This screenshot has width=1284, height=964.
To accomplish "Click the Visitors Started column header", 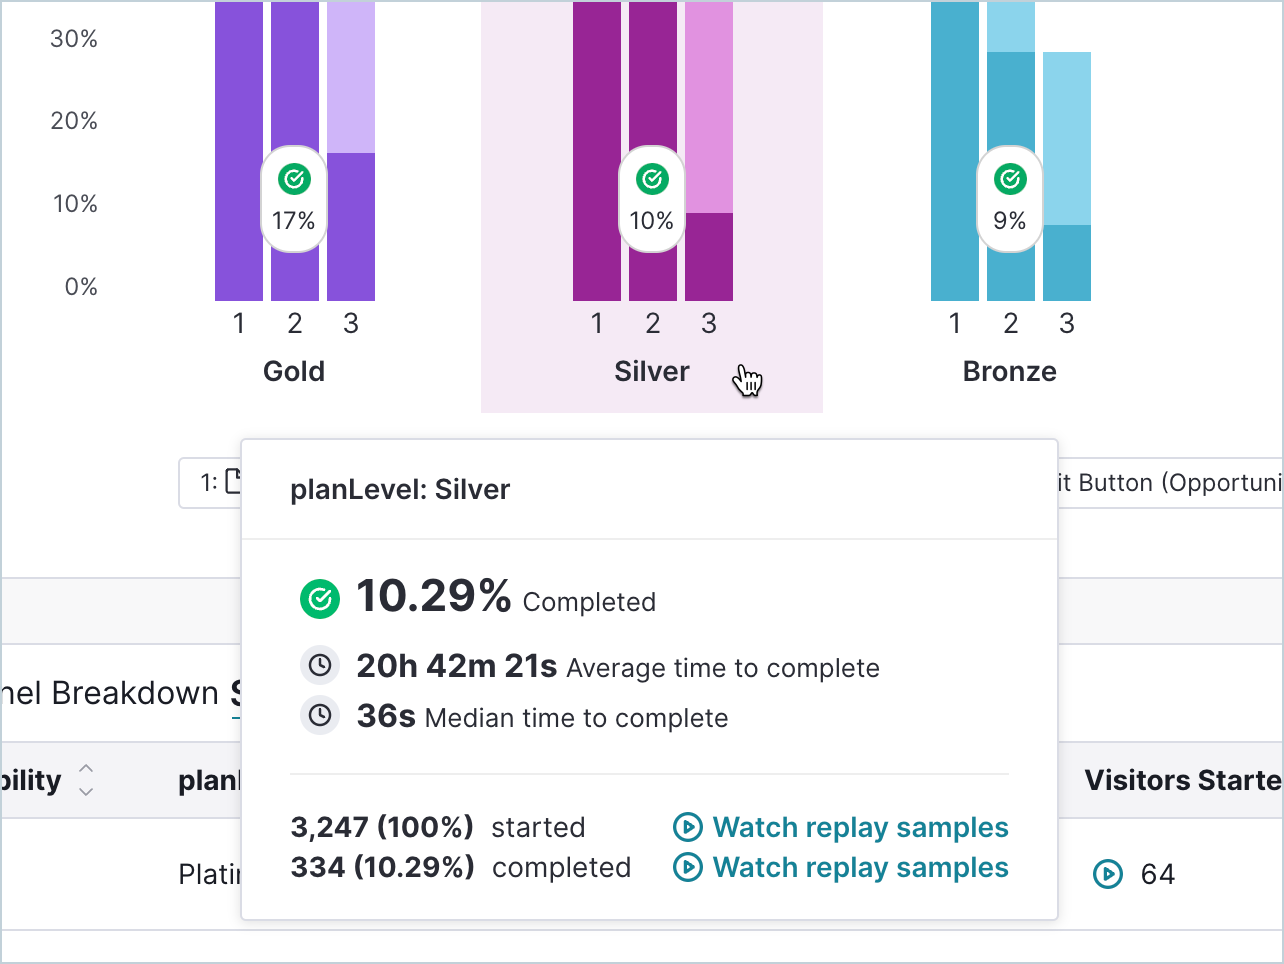I will point(1183,780).
